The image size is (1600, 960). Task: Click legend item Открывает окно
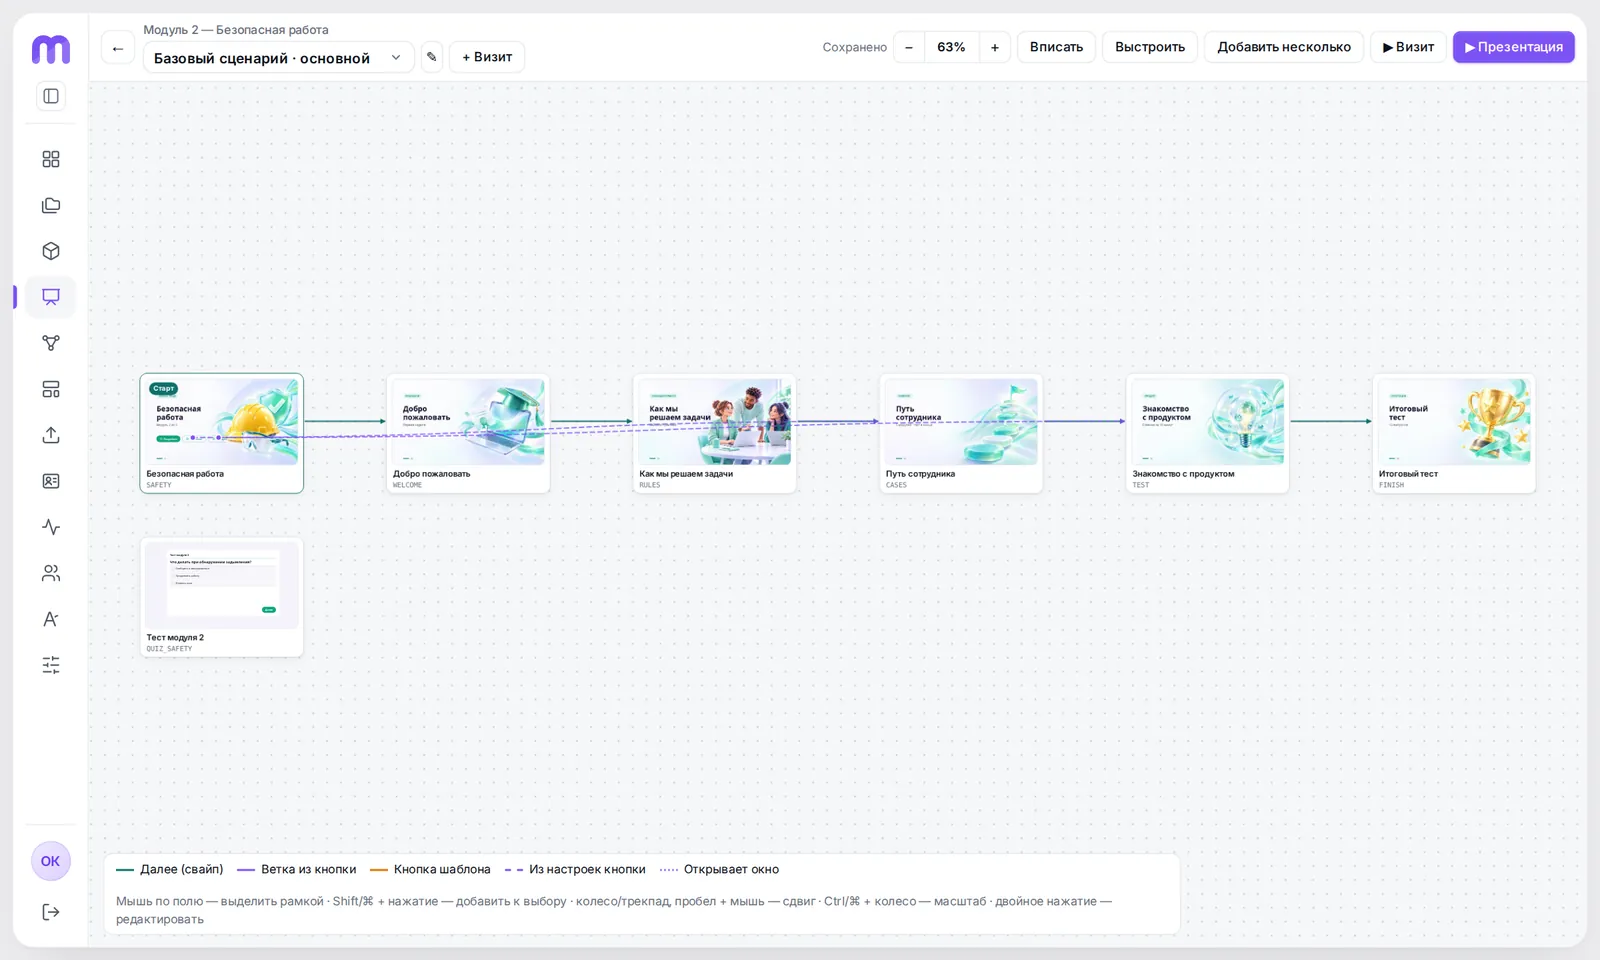click(x=719, y=870)
